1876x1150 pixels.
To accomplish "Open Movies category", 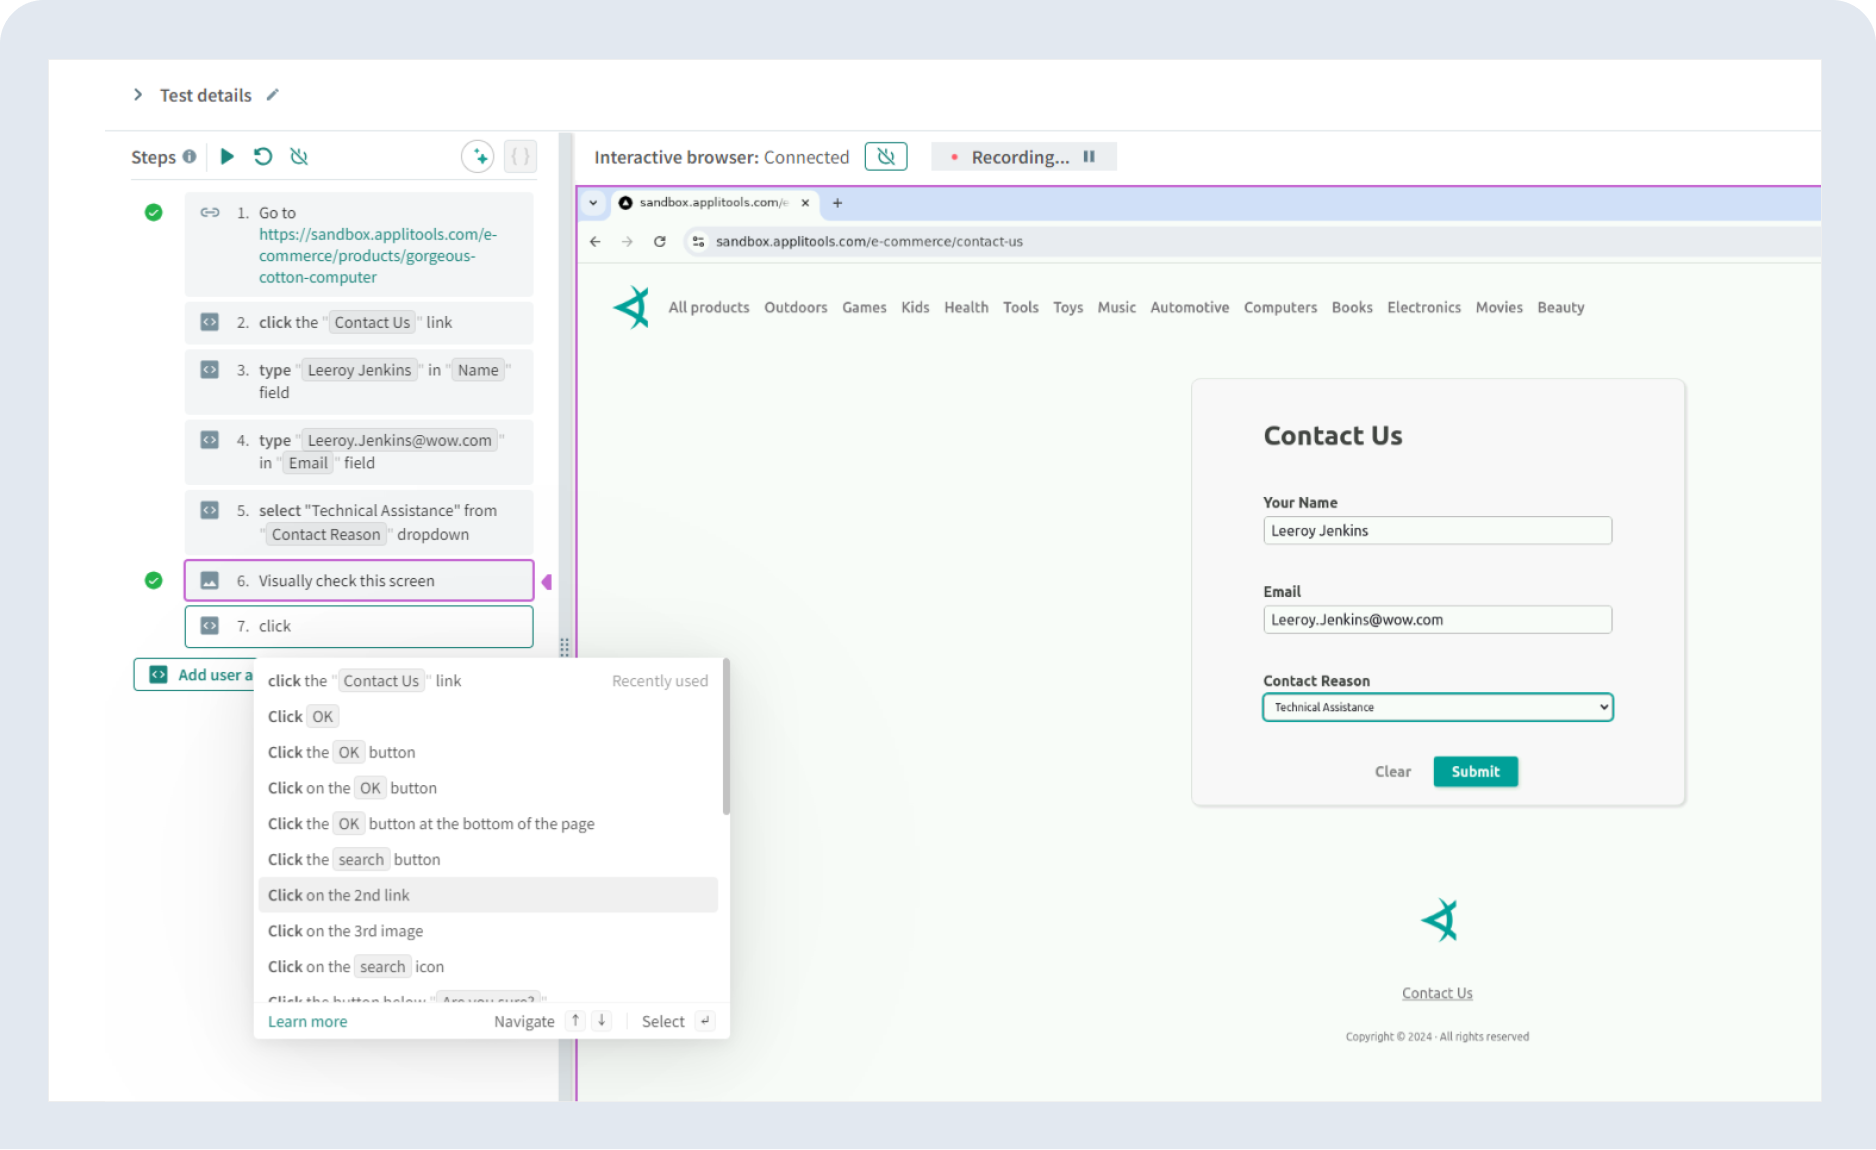I will (x=1499, y=308).
